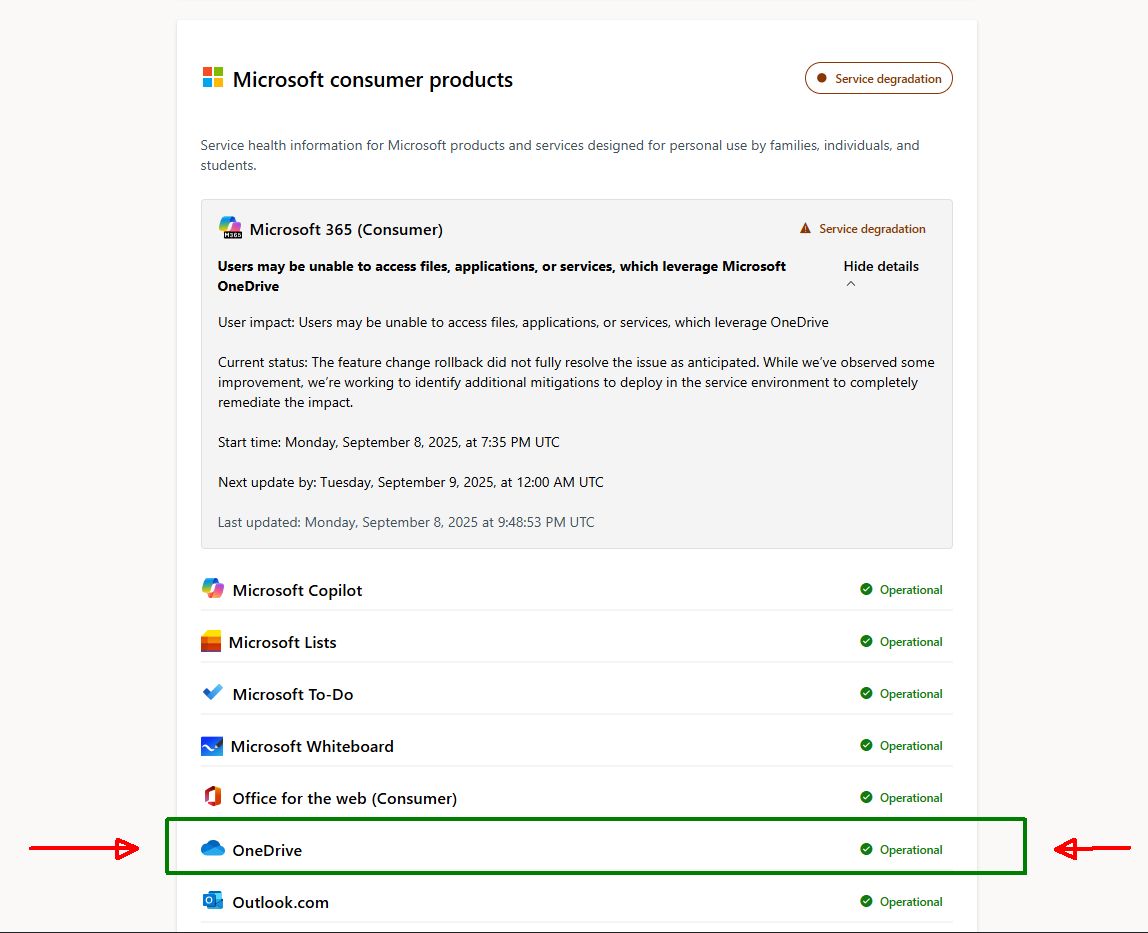
Task: Click the OneDrive cloud icon
Action: click(213, 848)
